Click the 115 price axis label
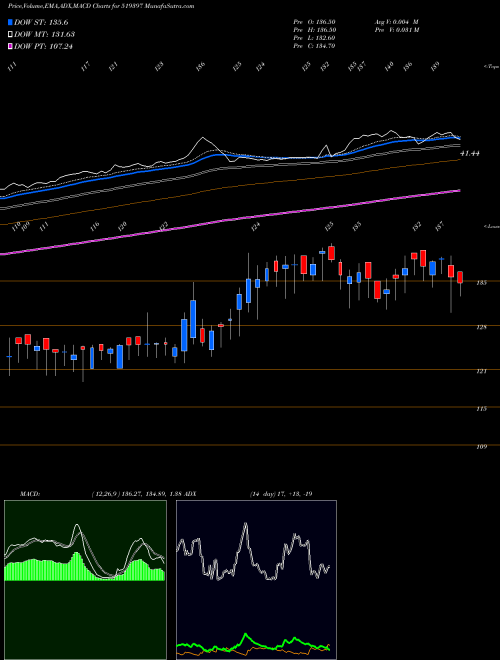The width and height of the screenshot is (500, 660). pos(482,409)
